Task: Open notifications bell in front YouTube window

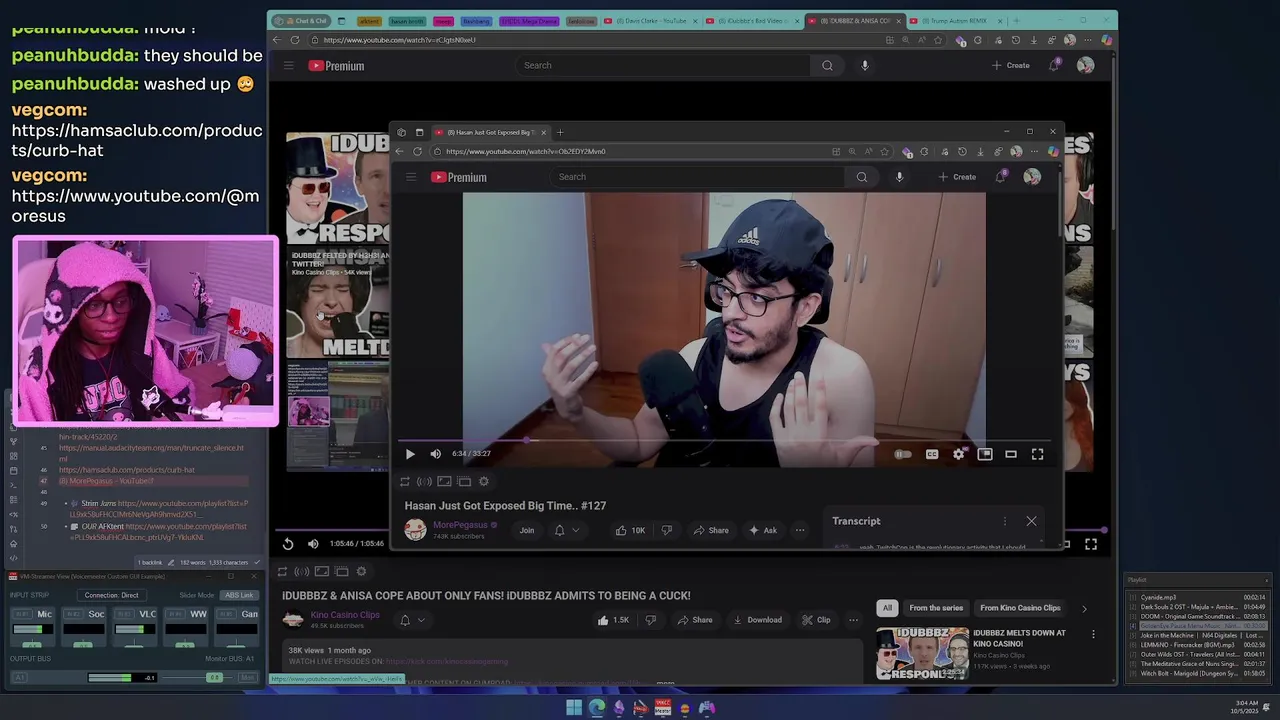Action: (1000, 177)
